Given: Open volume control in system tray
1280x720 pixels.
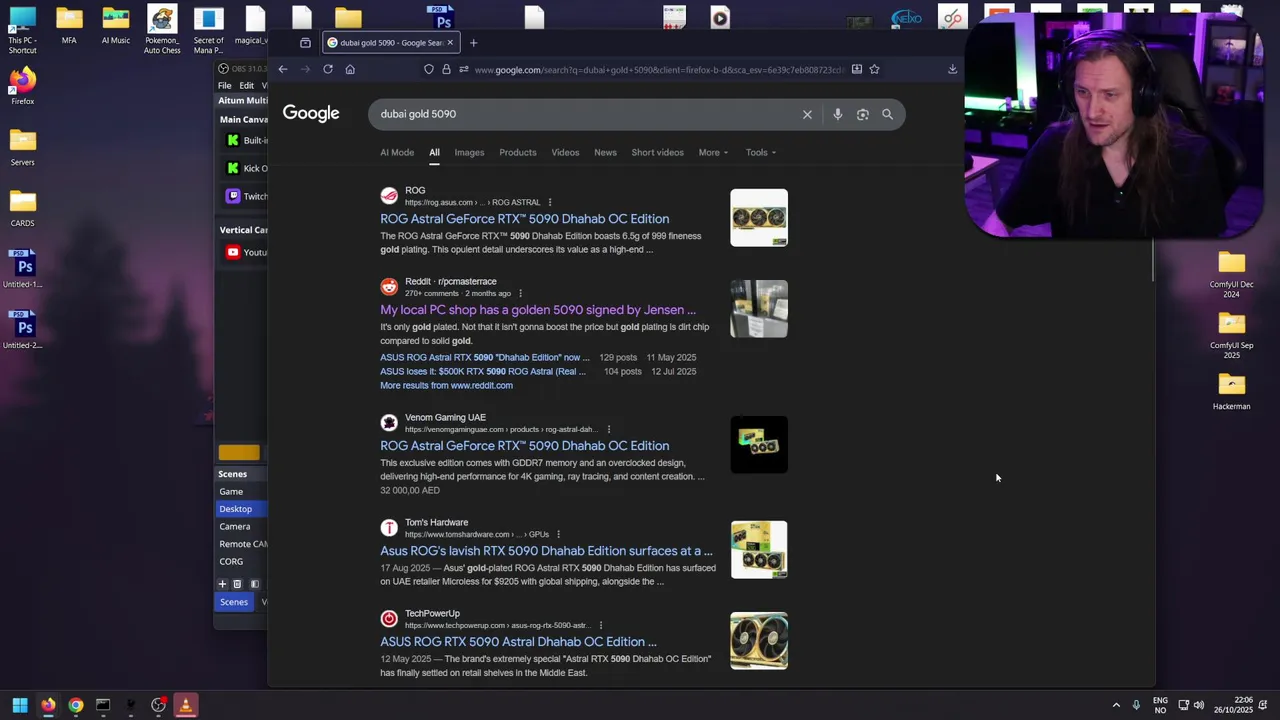Looking at the screenshot, I should tap(1198, 705).
